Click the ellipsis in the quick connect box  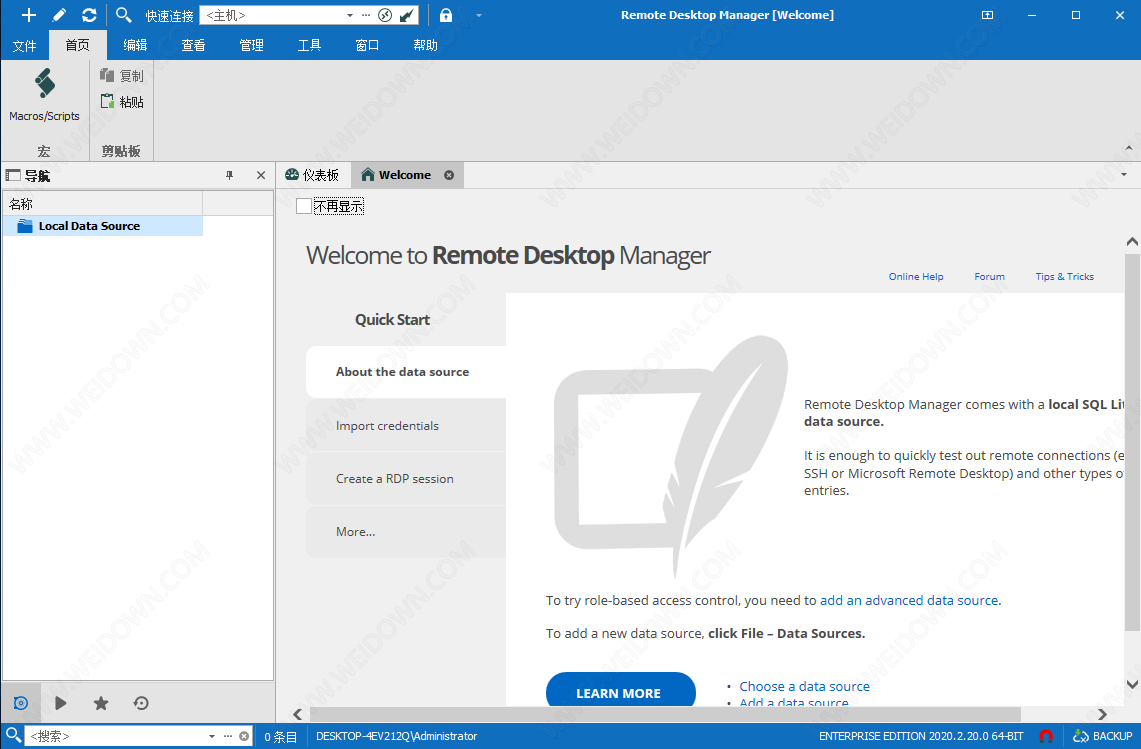click(x=366, y=15)
